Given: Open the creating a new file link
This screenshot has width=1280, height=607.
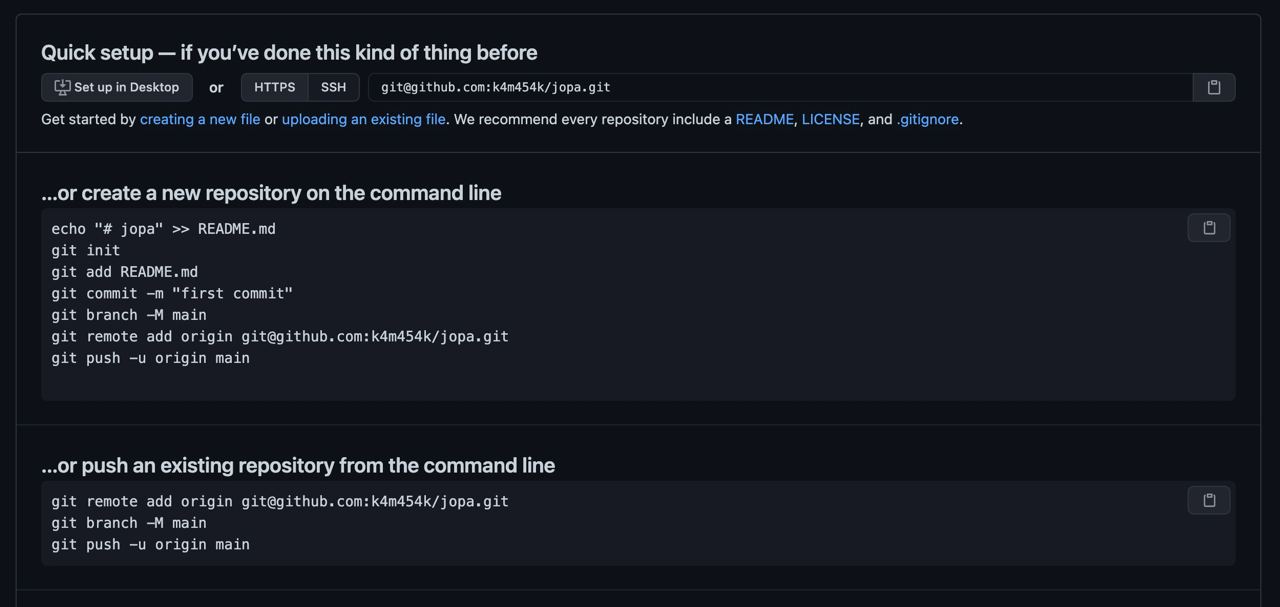Looking at the screenshot, I should 200,119.
